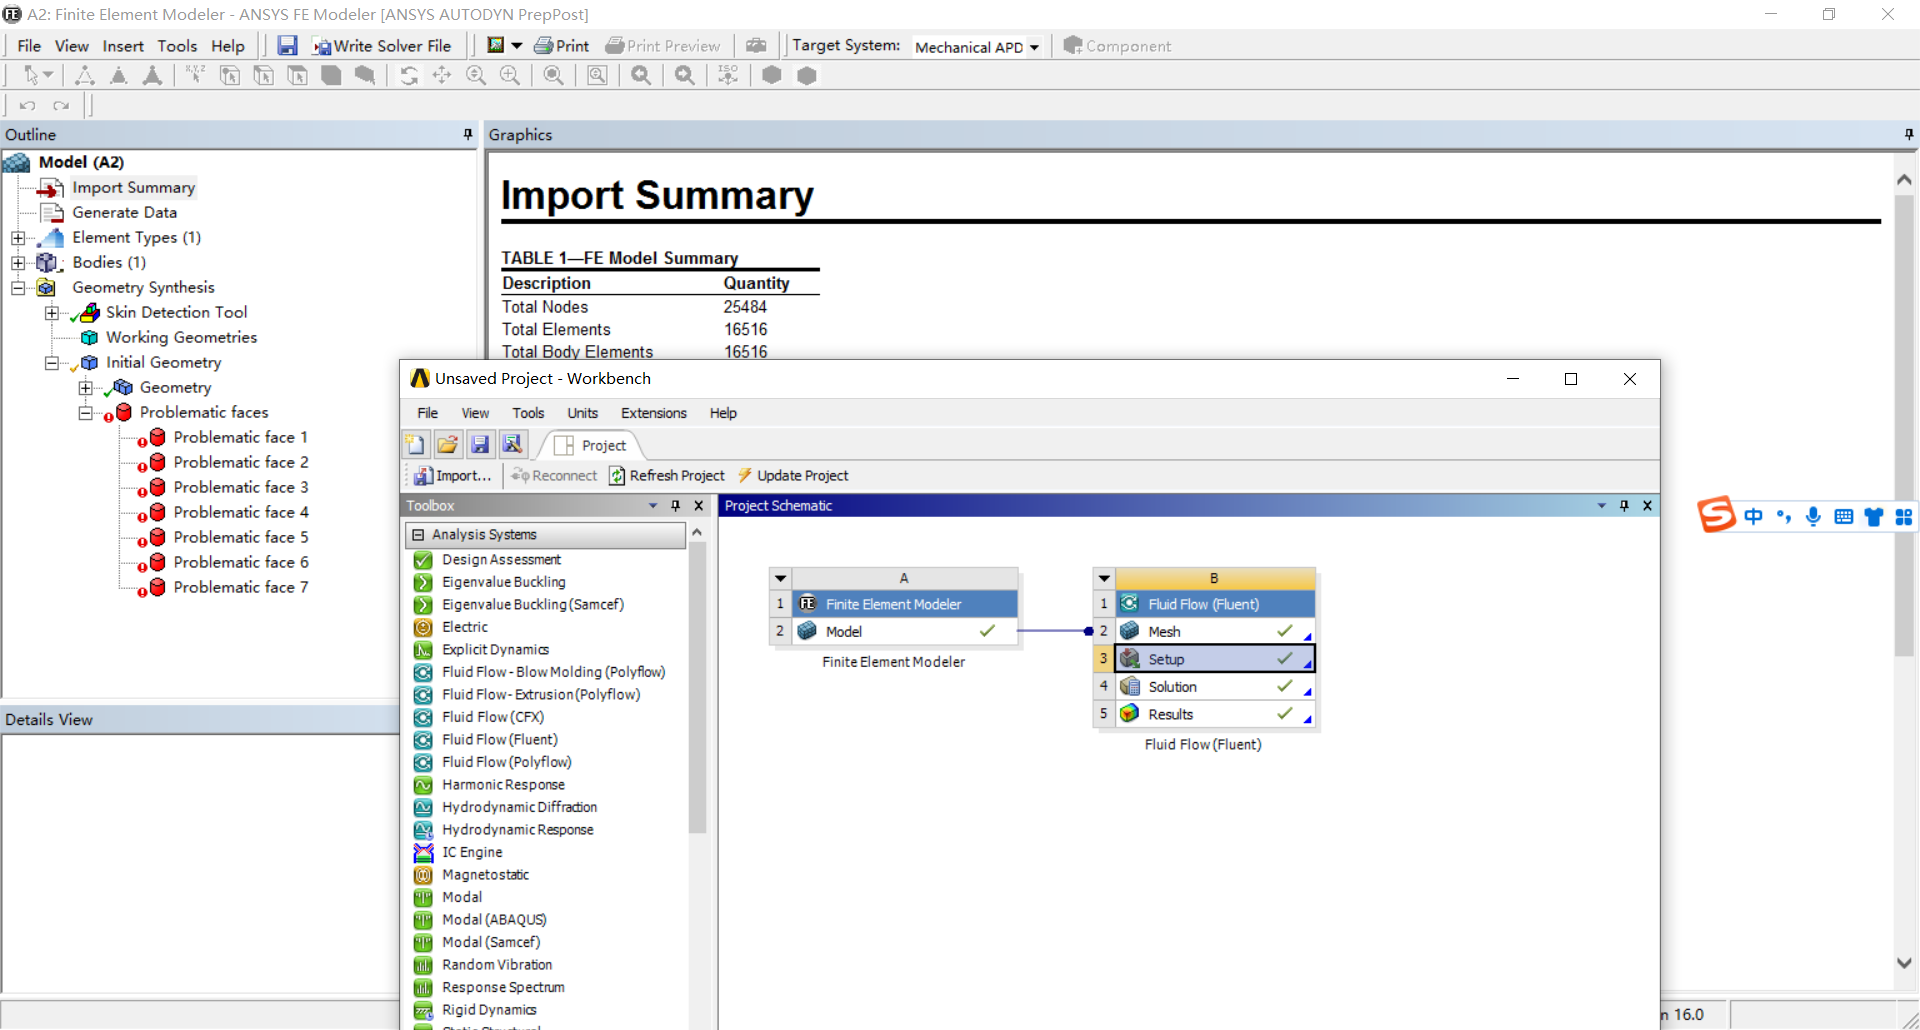Open system A dropdown arrow in schematic

[x=781, y=578]
